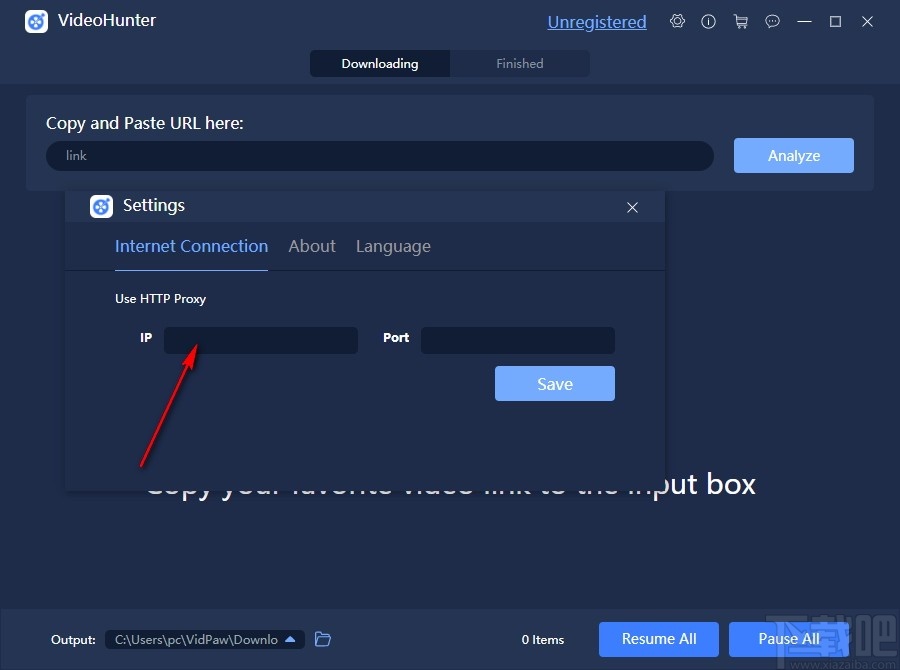Switch to the Finished tab
This screenshot has width=900, height=670.
pos(519,64)
